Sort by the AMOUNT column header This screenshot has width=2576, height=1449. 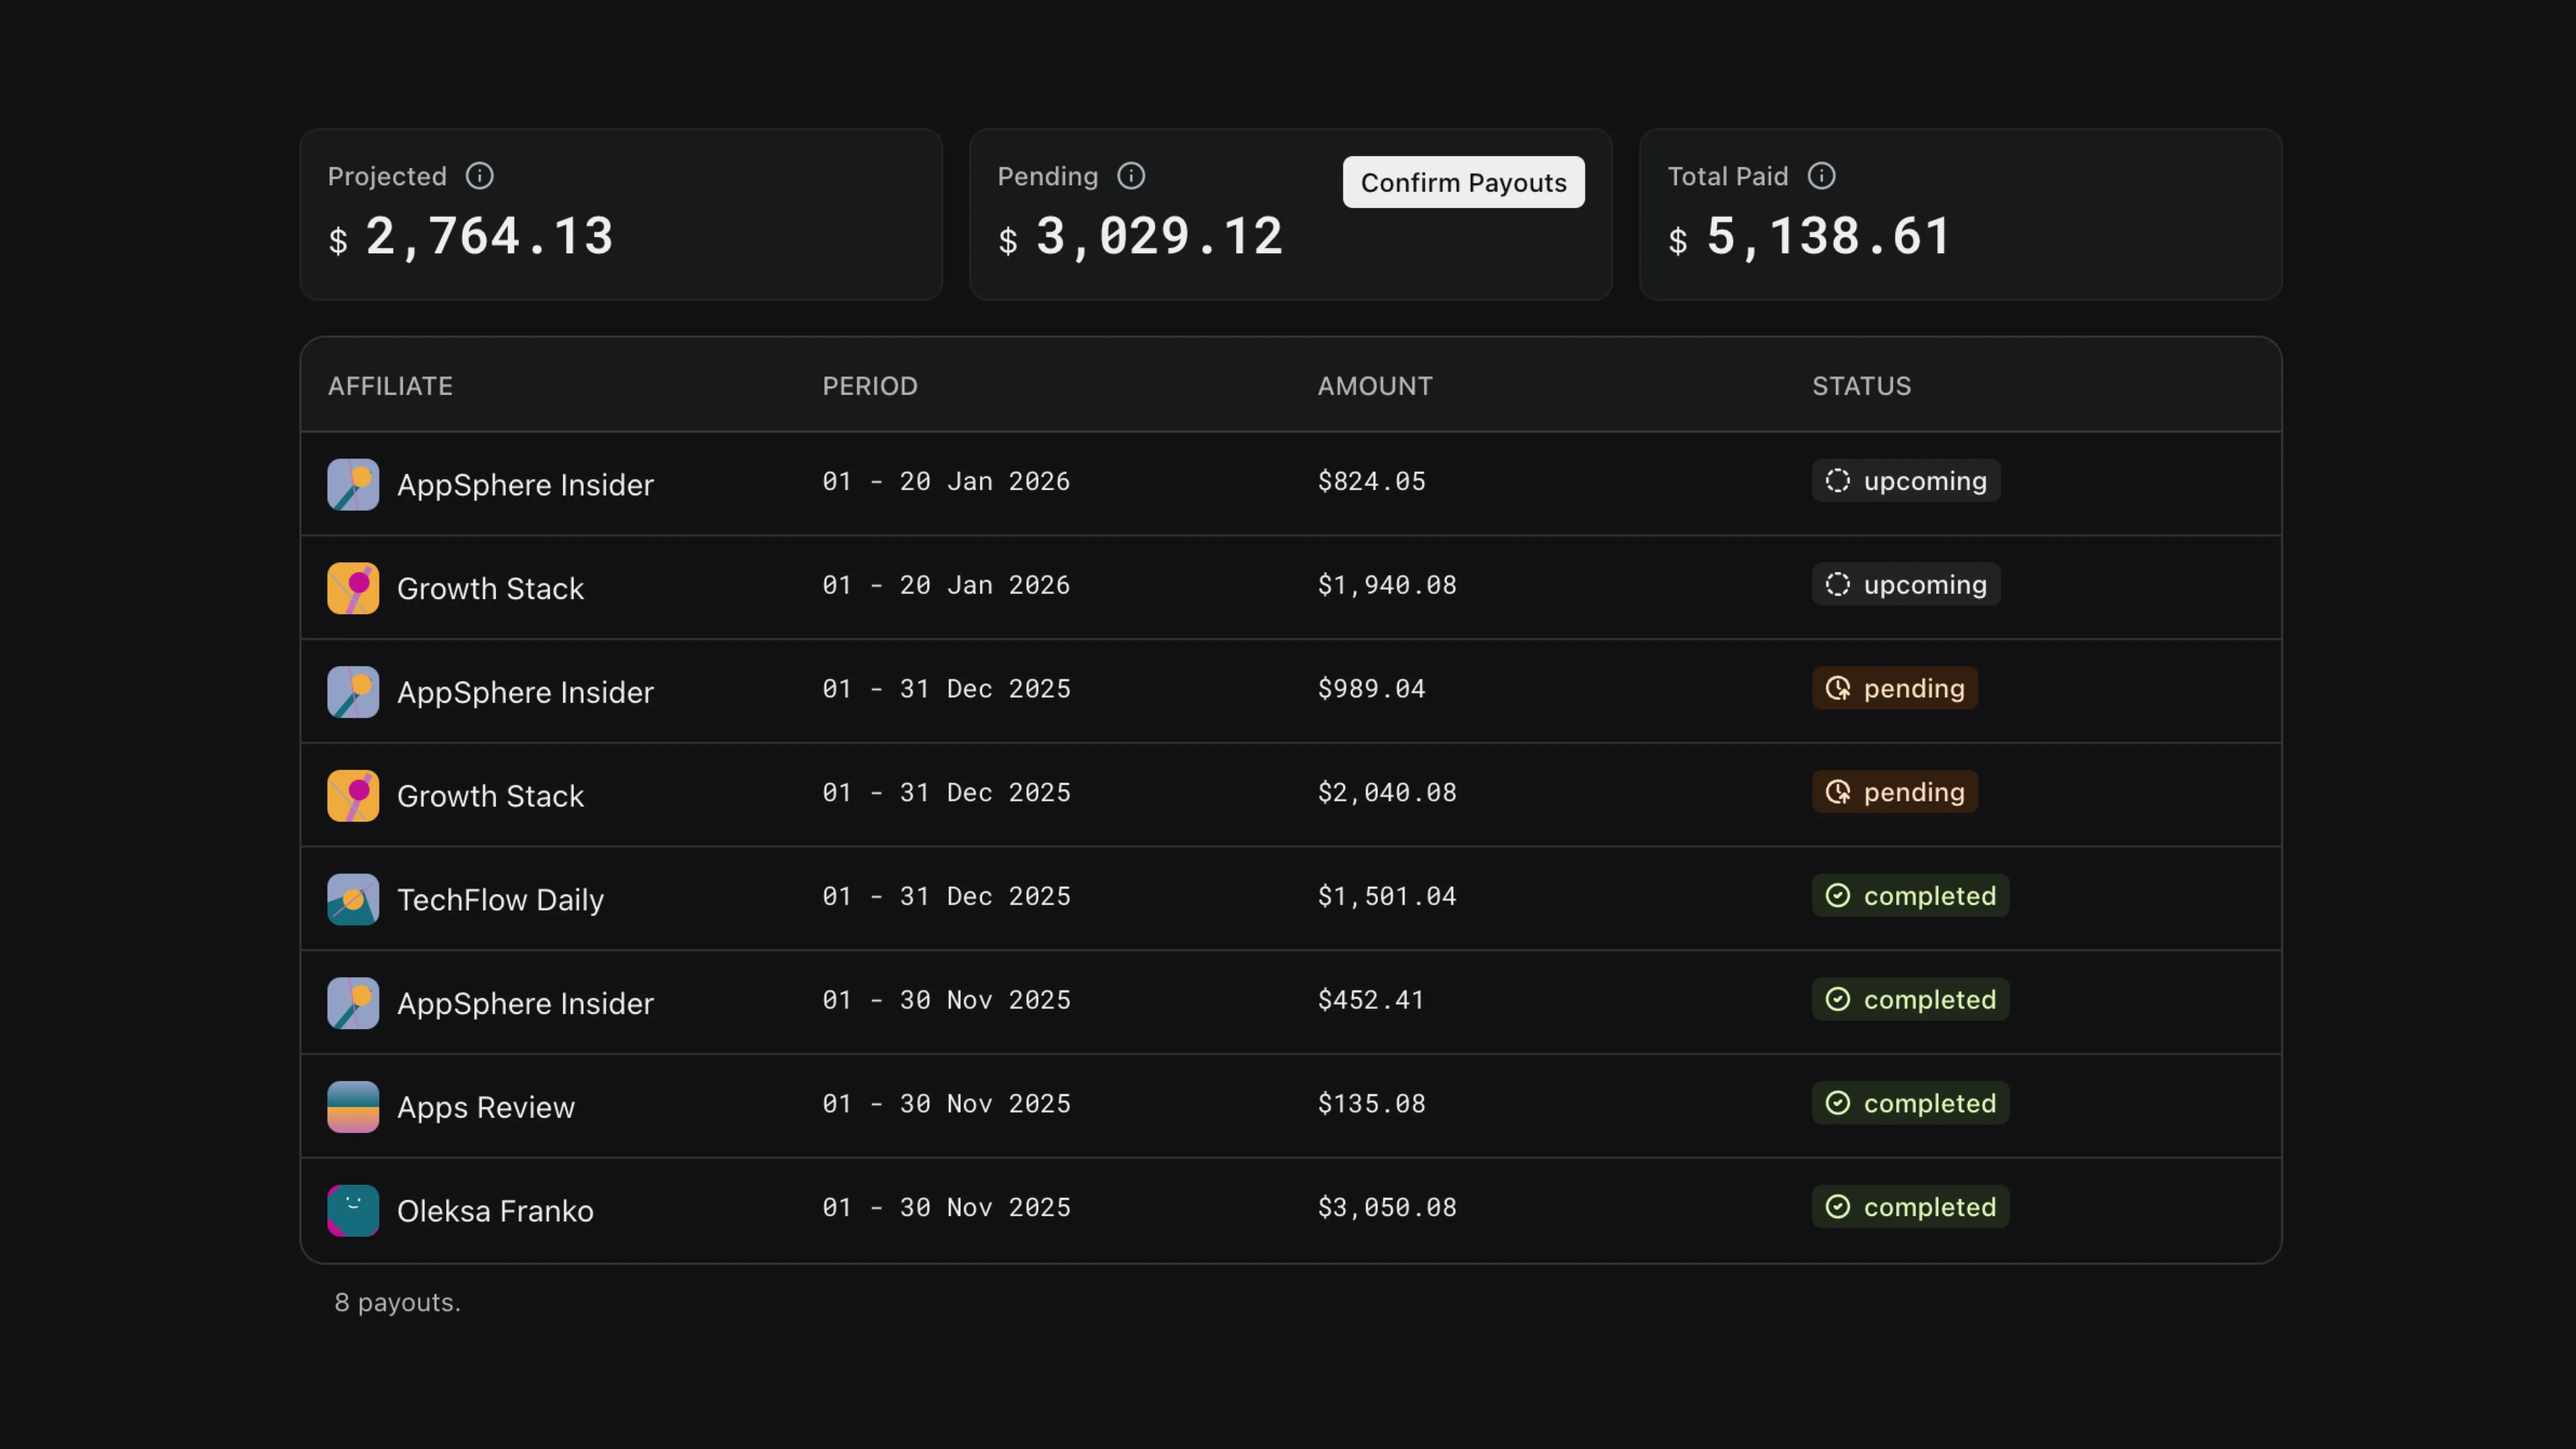point(1374,386)
